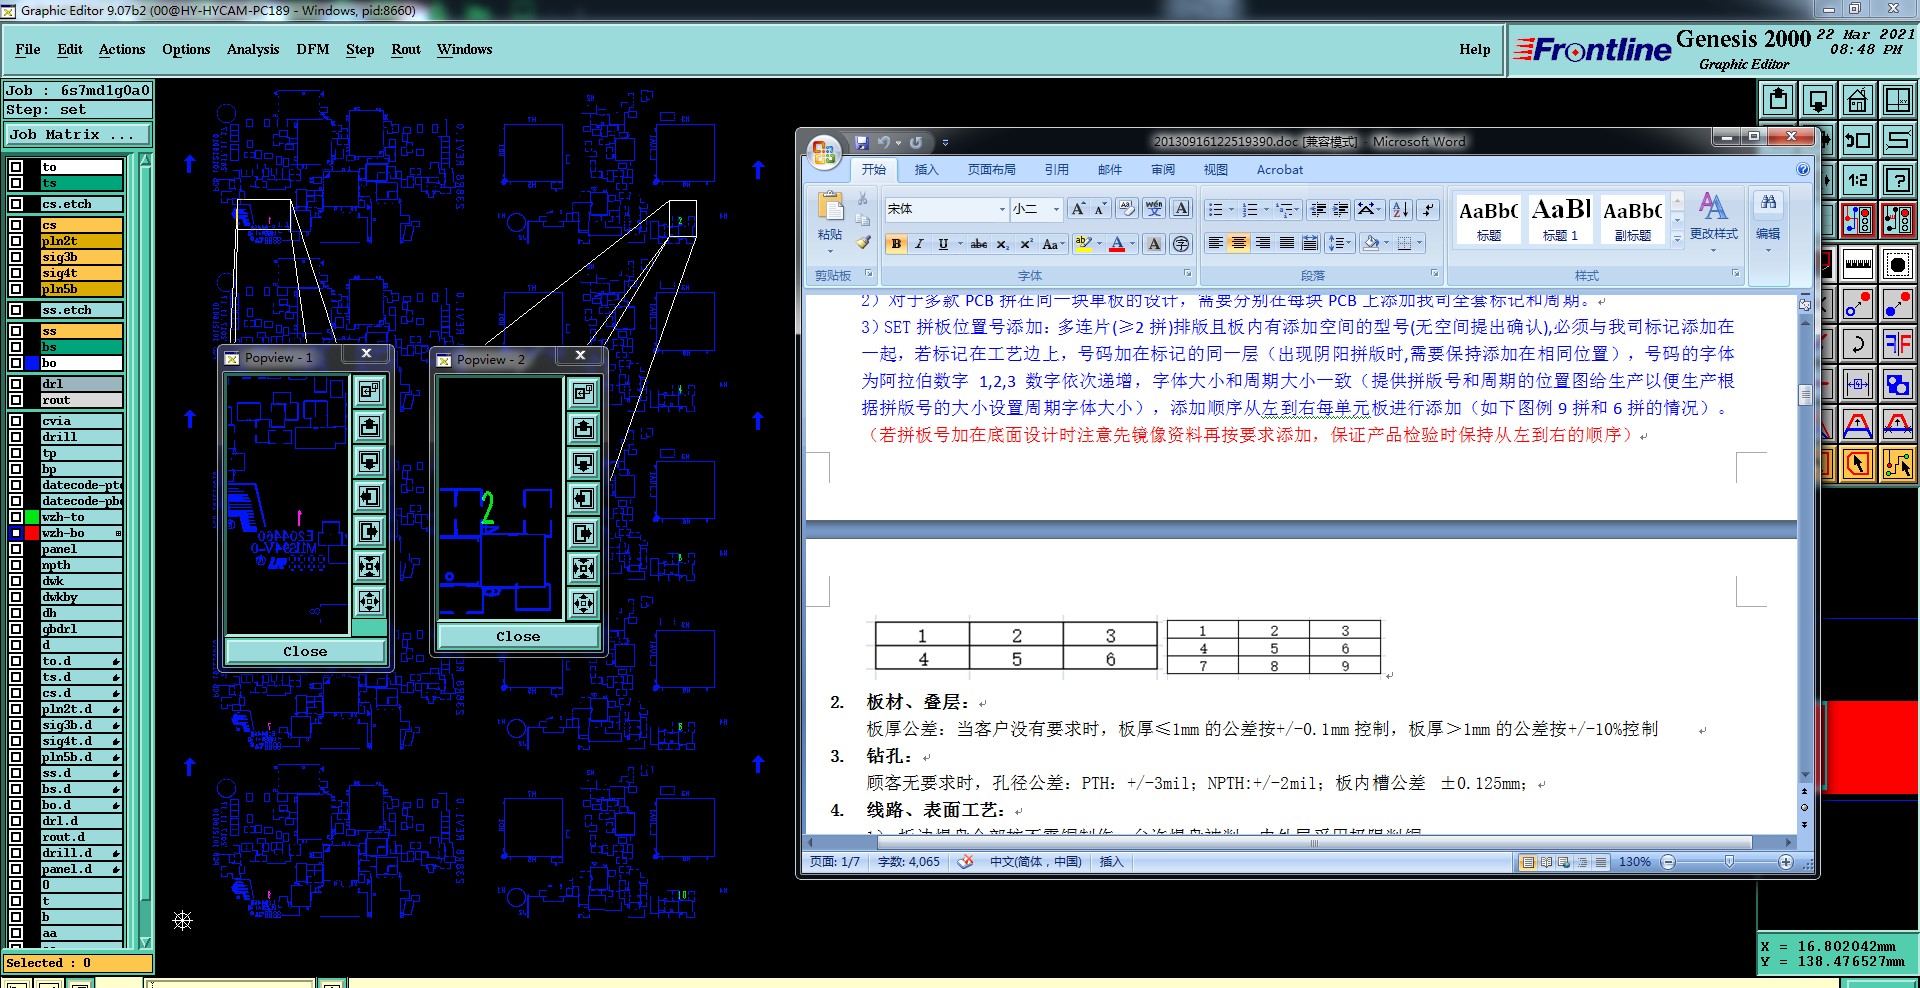The height and width of the screenshot is (988, 1920).
Task: Open the underline style dropdown arrow
Action: [x=960, y=244]
